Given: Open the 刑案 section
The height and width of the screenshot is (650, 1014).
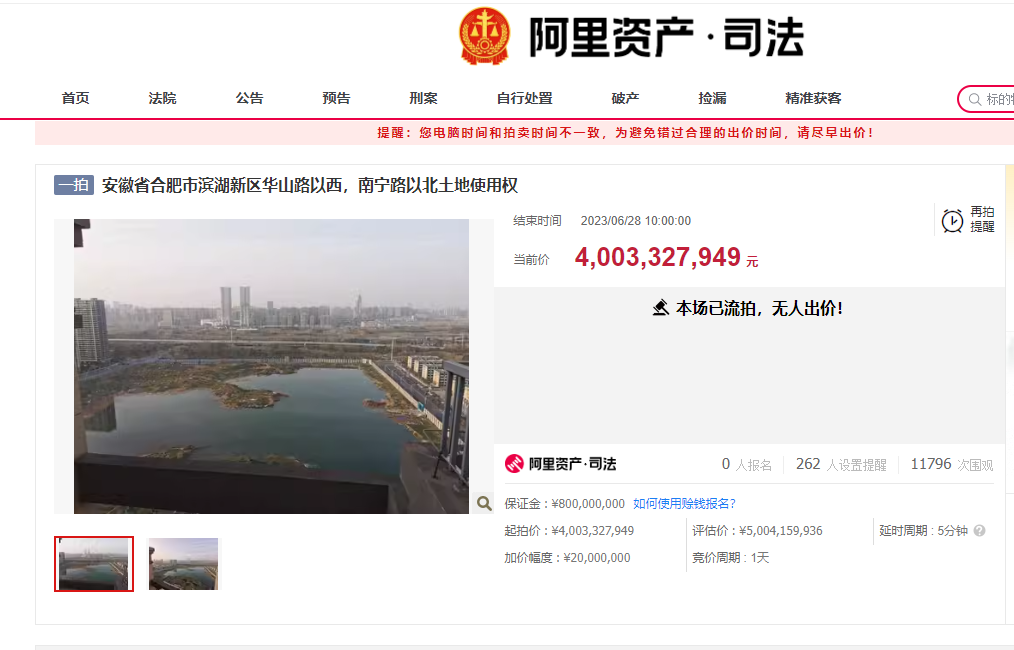Looking at the screenshot, I should click(423, 98).
